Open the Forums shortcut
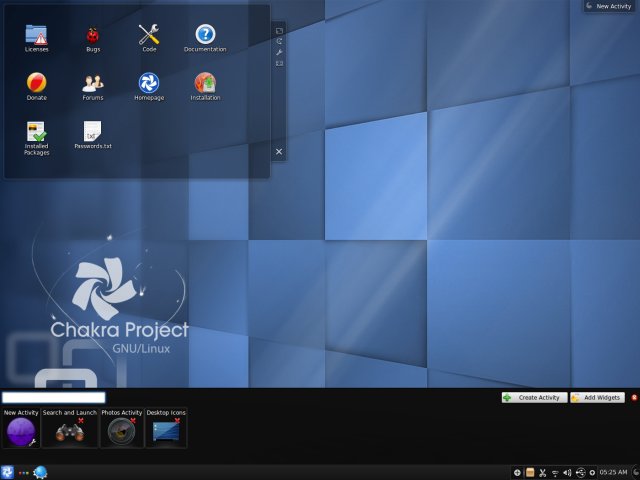 [x=93, y=83]
